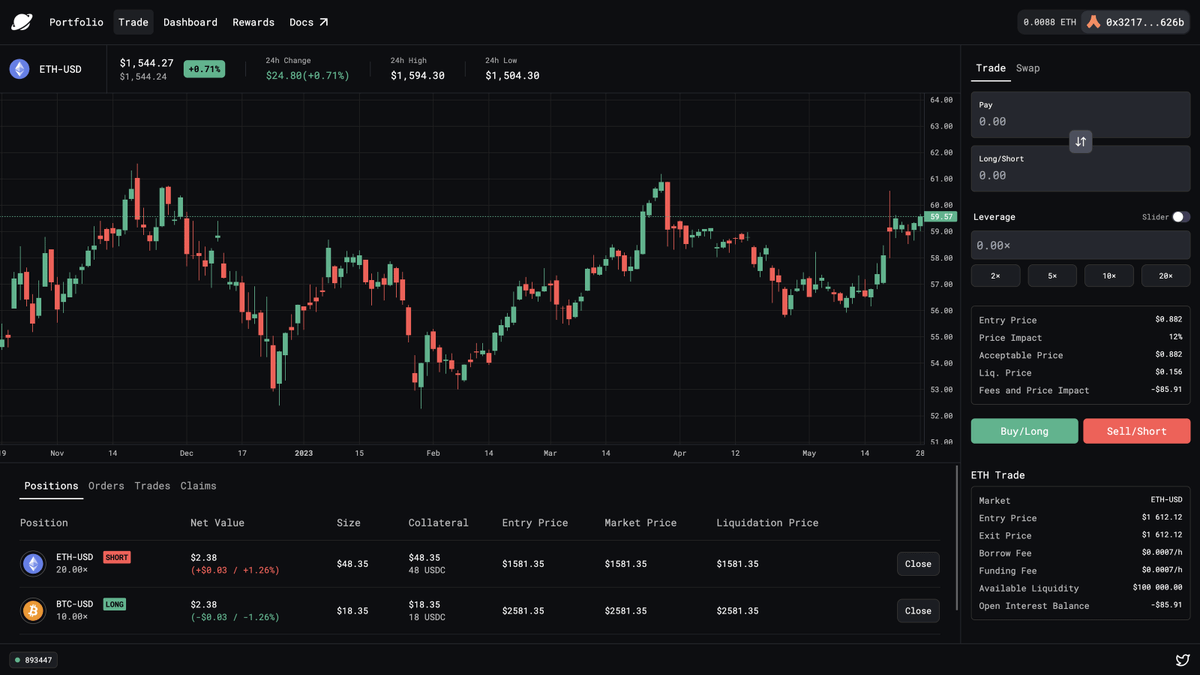Navigate to the Rewards page
Viewport: 1200px width, 675px height.
(x=253, y=21)
